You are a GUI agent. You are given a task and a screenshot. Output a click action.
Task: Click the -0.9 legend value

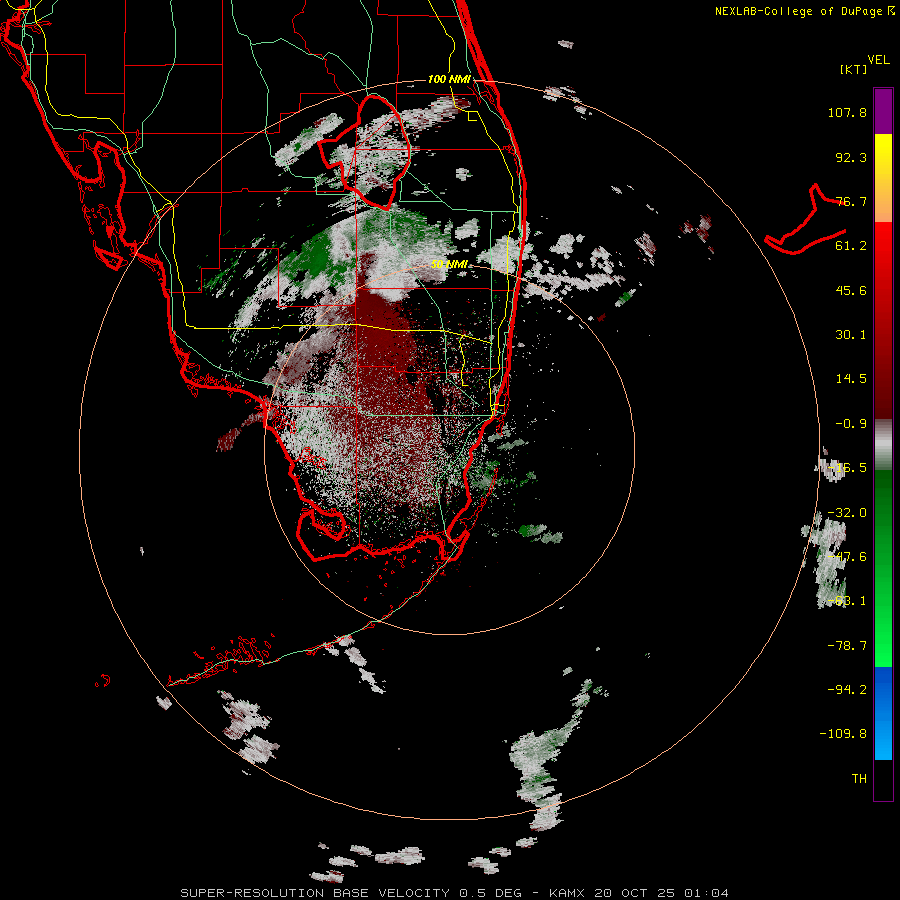tap(851, 424)
